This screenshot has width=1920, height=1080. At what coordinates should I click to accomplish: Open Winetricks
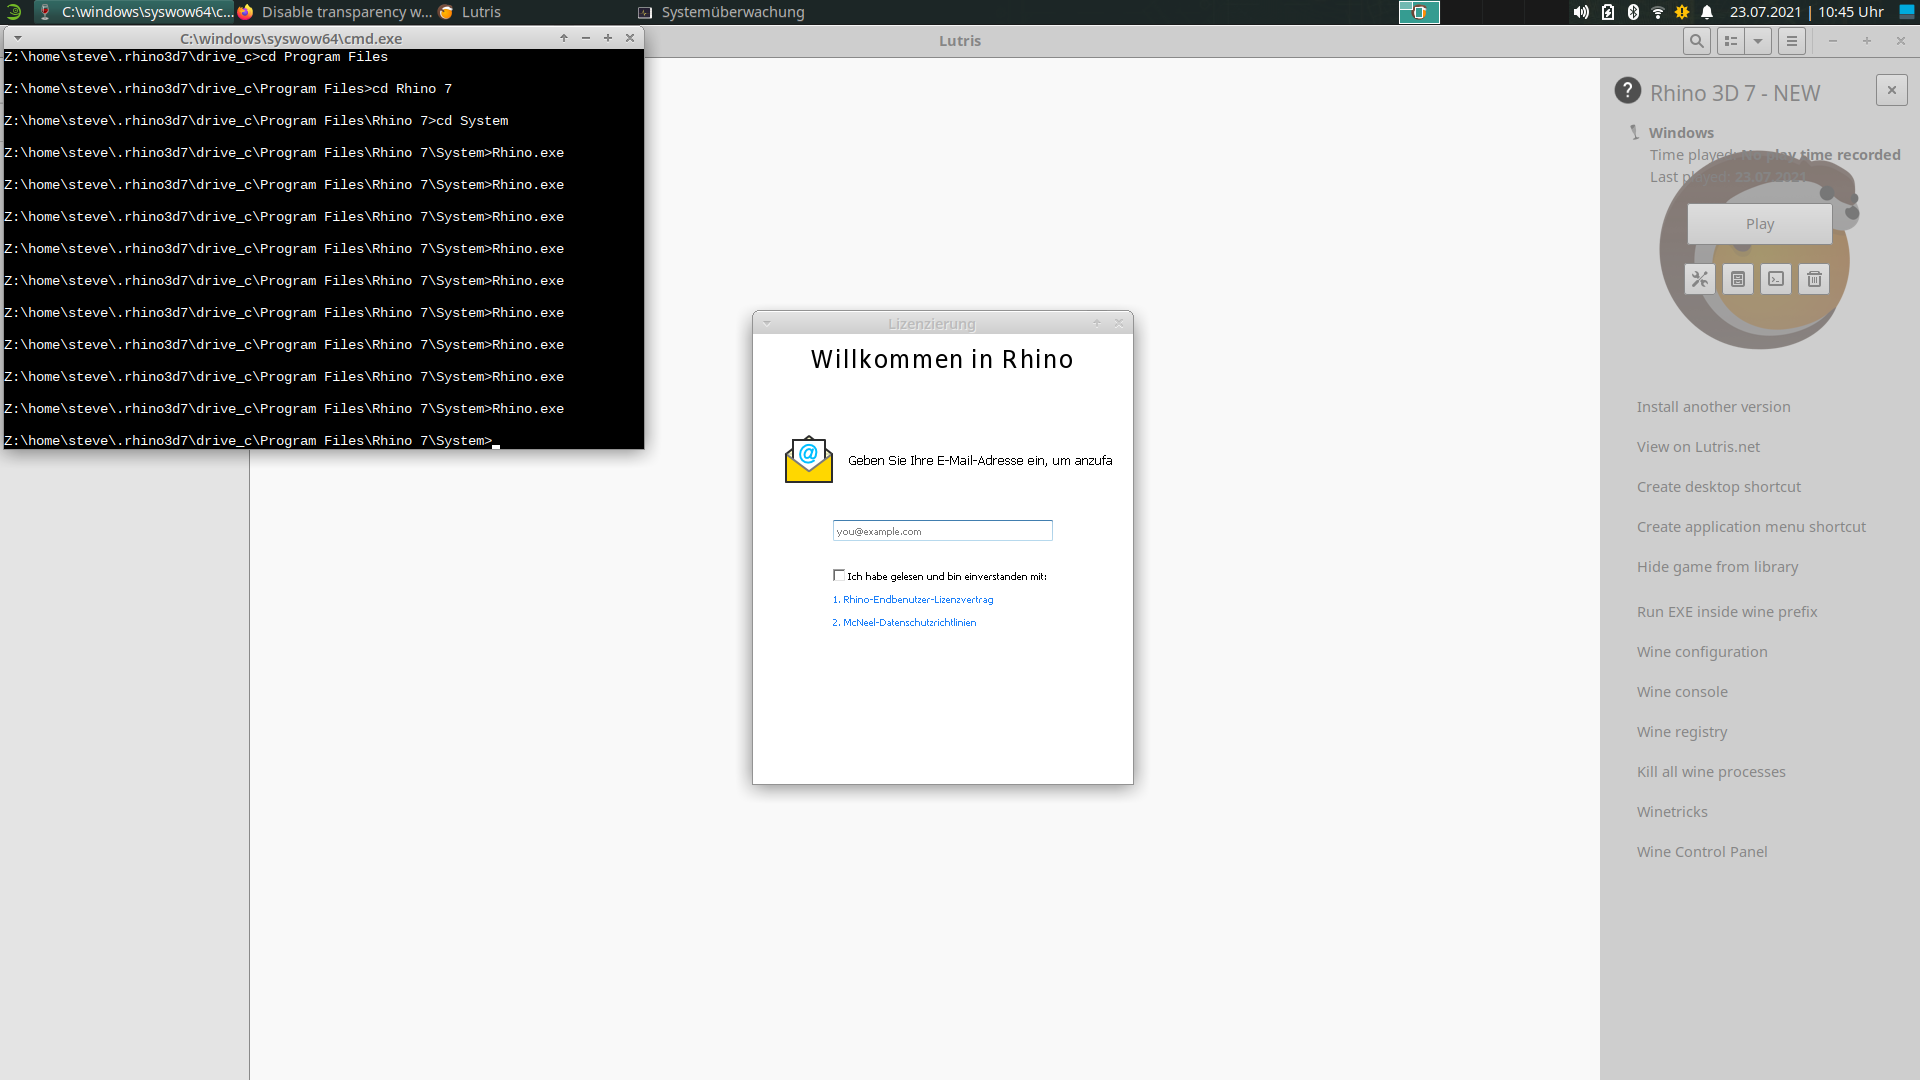point(1672,812)
